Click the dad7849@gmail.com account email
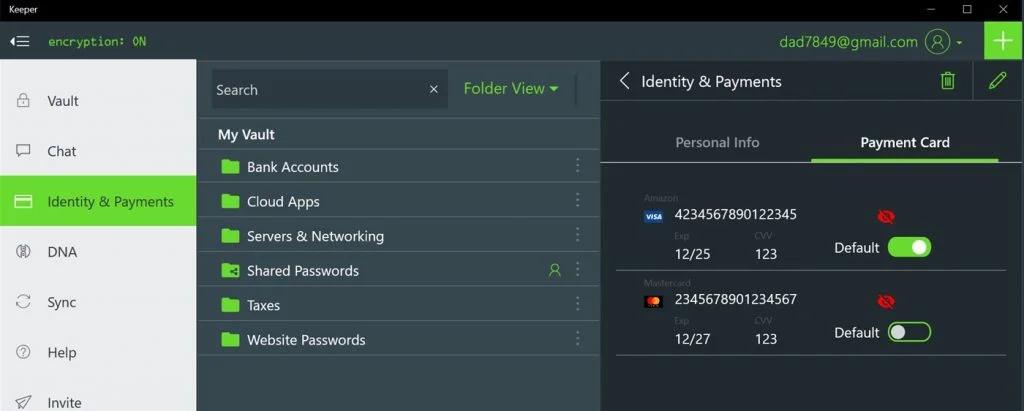Image resolution: width=1024 pixels, height=411 pixels. point(848,42)
